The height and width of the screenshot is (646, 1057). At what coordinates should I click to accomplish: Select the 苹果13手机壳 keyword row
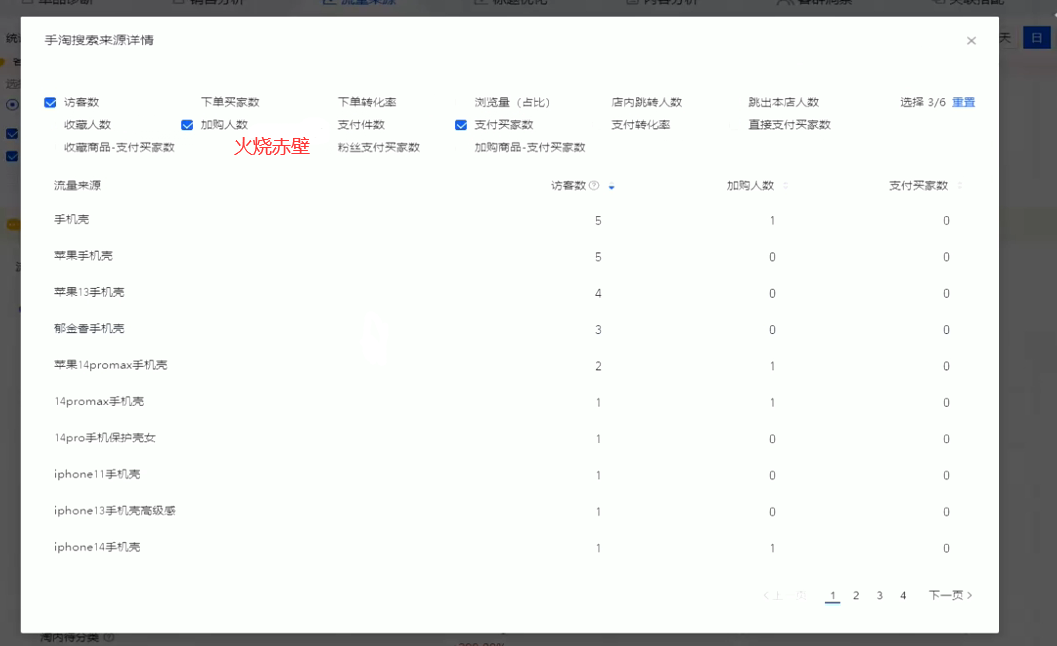pos(510,293)
